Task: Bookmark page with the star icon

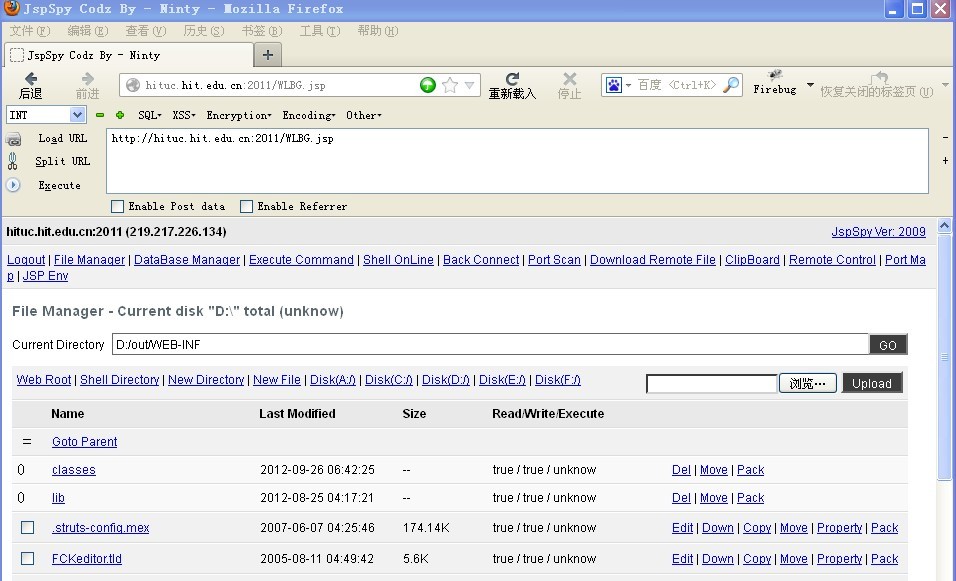Action: pos(450,85)
